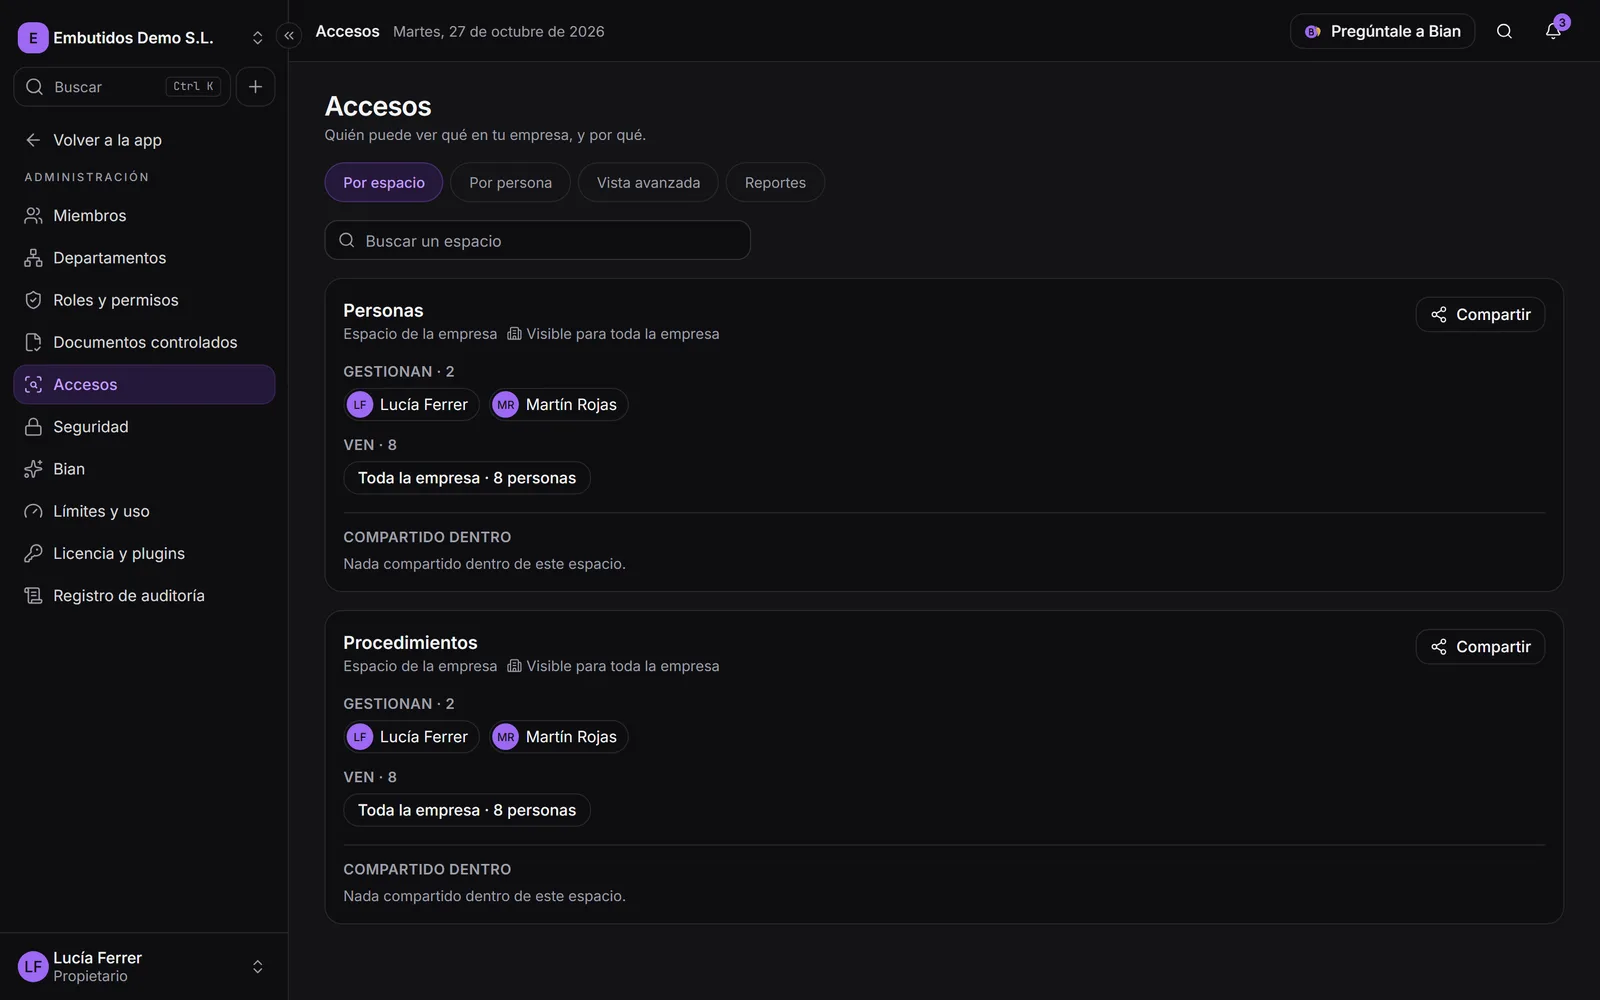
Task: Click the search magnifier icon in top bar
Action: [1504, 31]
